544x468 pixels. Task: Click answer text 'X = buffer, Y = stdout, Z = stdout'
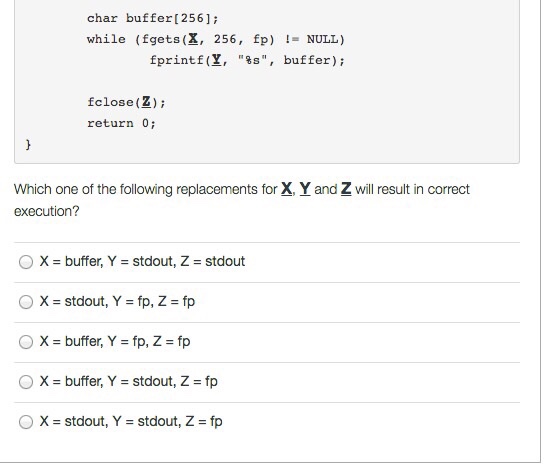[x=142, y=261]
